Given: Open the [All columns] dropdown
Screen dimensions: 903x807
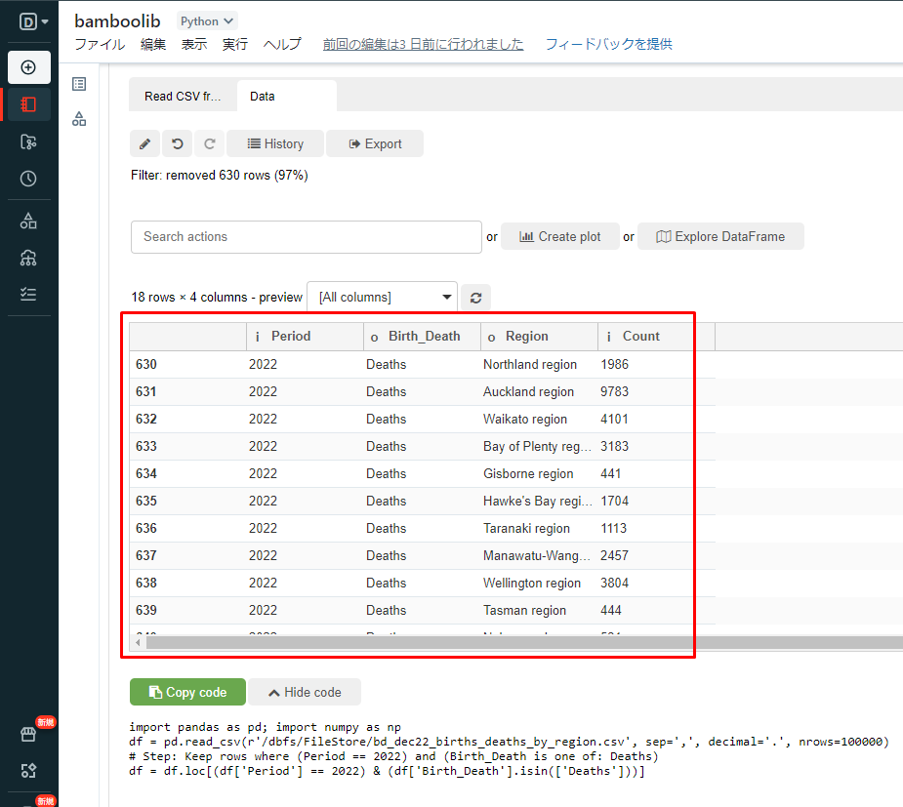Looking at the screenshot, I should coord(382,297).
